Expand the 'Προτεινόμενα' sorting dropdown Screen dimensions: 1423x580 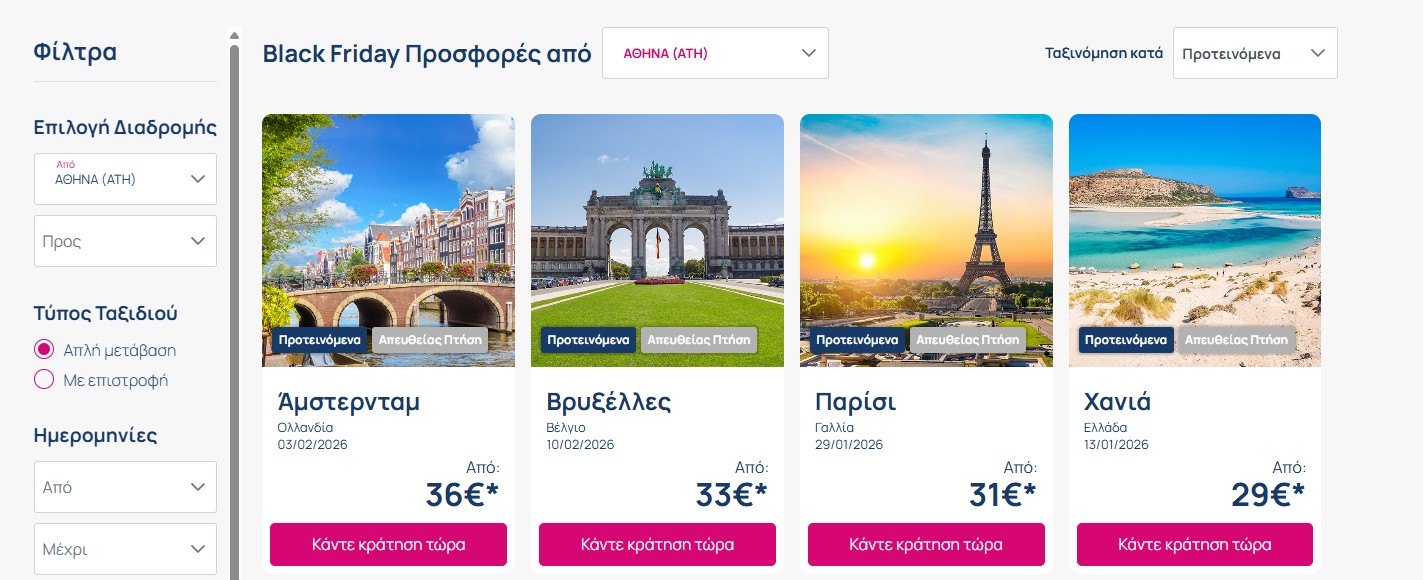click(1254, 53)
